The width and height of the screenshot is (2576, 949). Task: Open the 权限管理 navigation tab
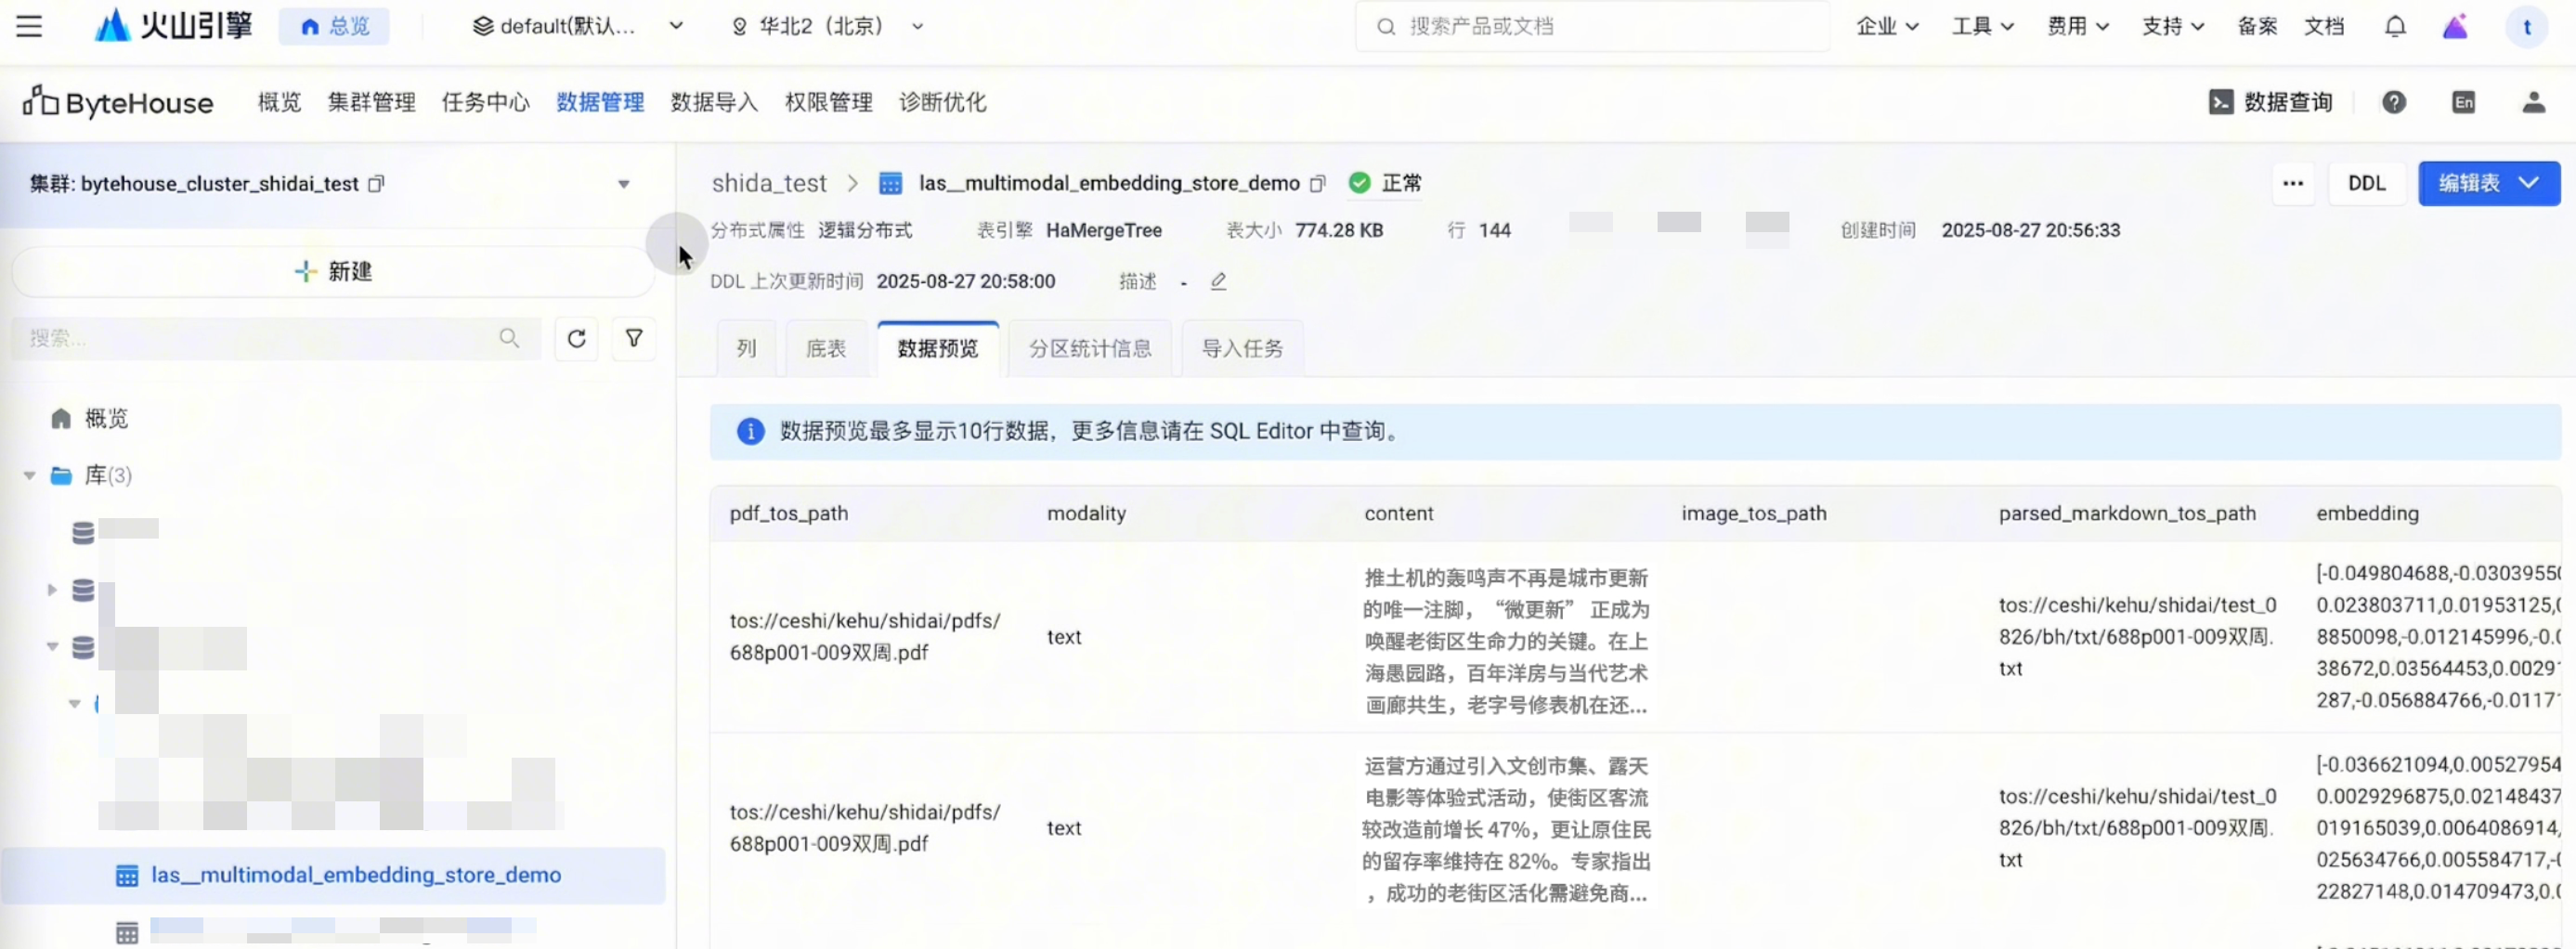(x=829, y=102)
